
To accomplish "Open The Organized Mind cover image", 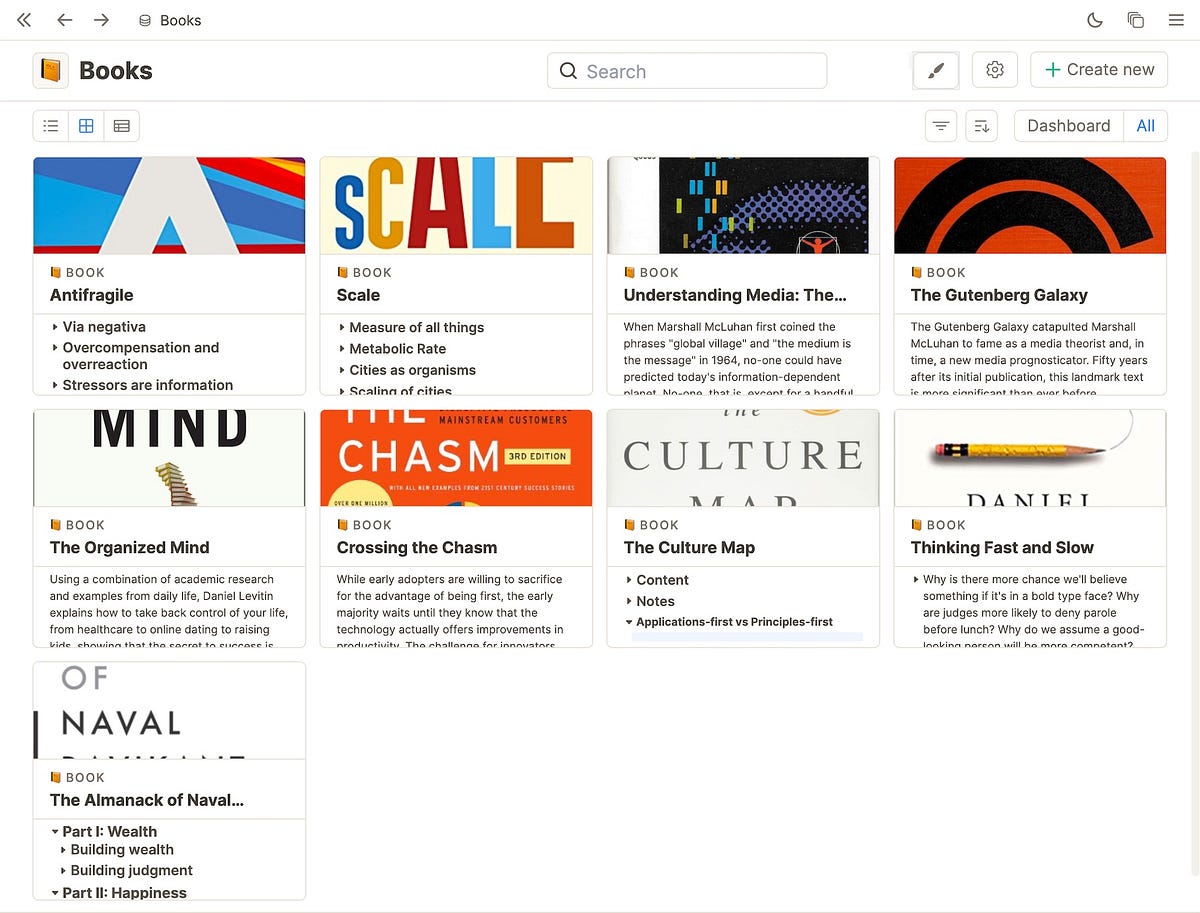I will pos(169,458).
